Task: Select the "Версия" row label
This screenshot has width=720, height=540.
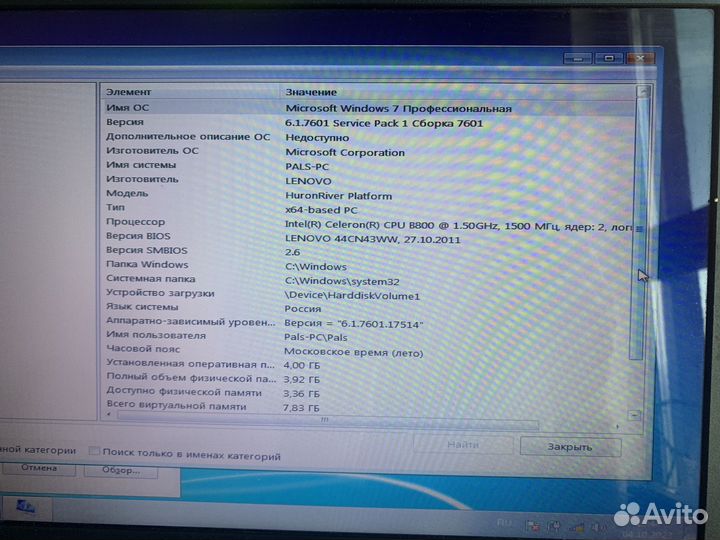Action: coord(125,122)
